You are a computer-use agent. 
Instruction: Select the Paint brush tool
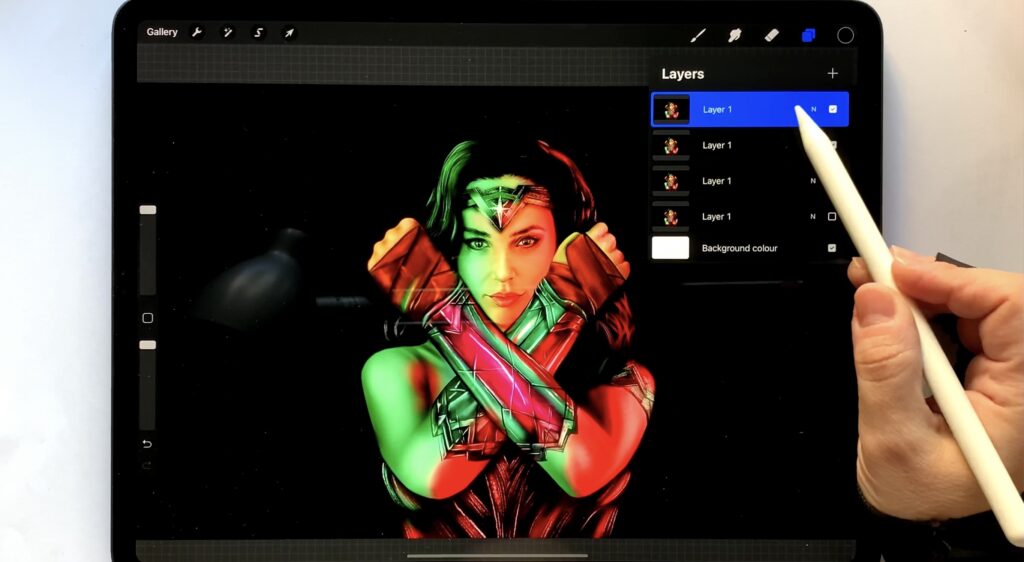[x=698, y=35]
